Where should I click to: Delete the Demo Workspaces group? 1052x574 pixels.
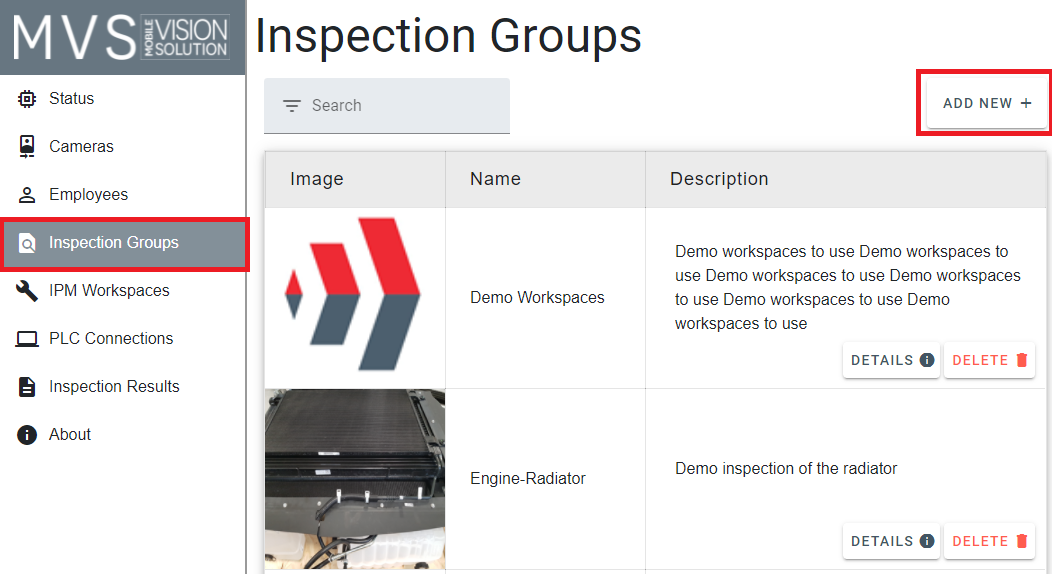[x=989, y=360]
